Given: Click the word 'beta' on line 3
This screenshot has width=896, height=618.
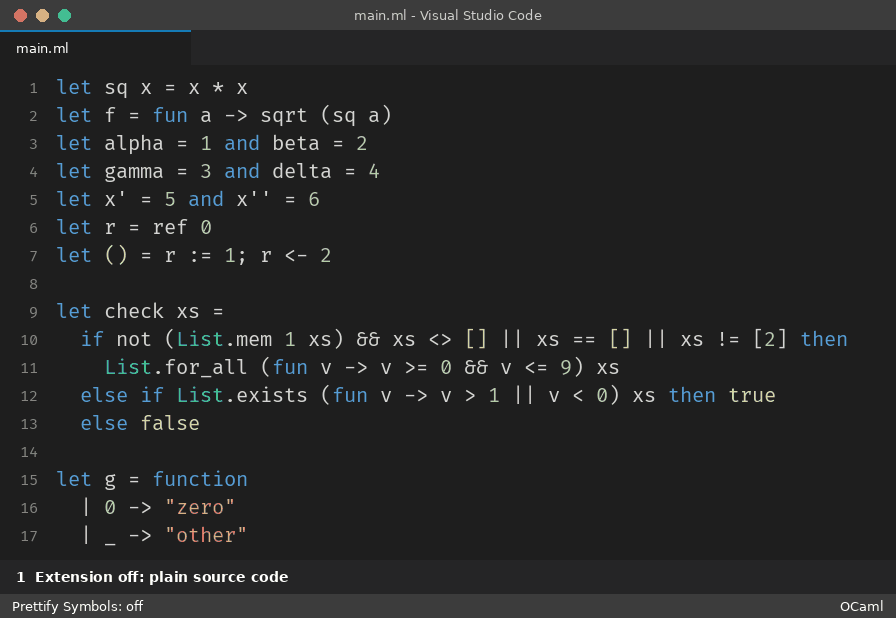Looking at the screenshot, I should coord(296,143).
